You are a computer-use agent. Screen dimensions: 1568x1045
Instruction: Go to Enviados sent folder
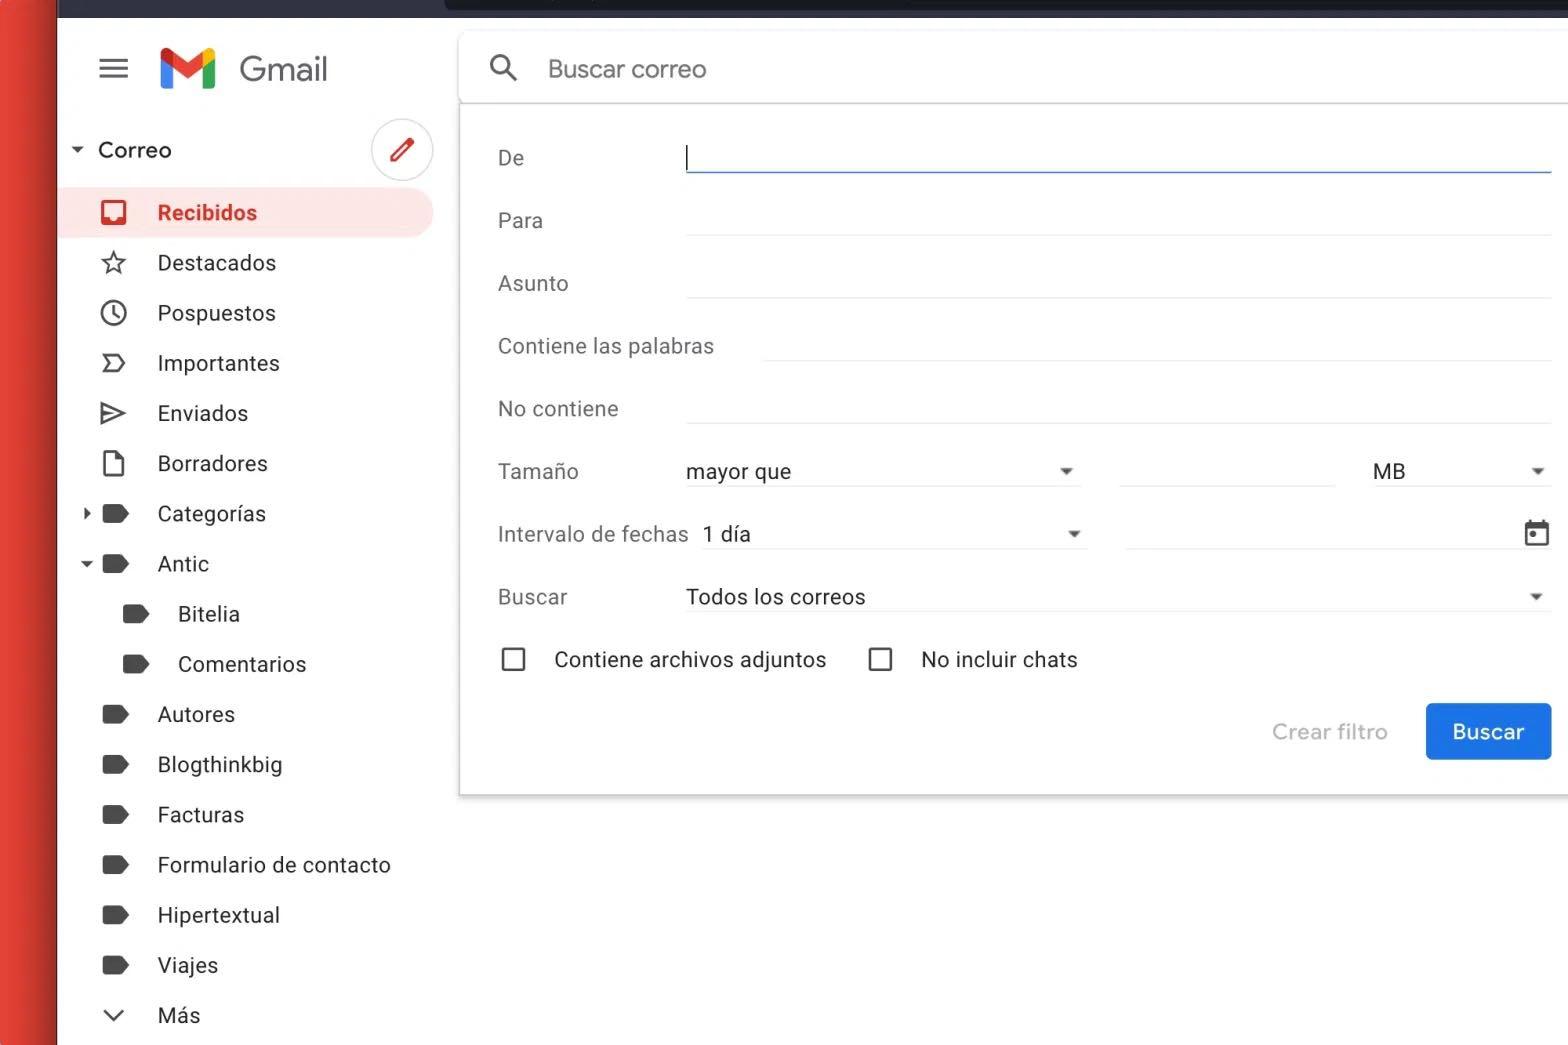click(x=202, y=413)
